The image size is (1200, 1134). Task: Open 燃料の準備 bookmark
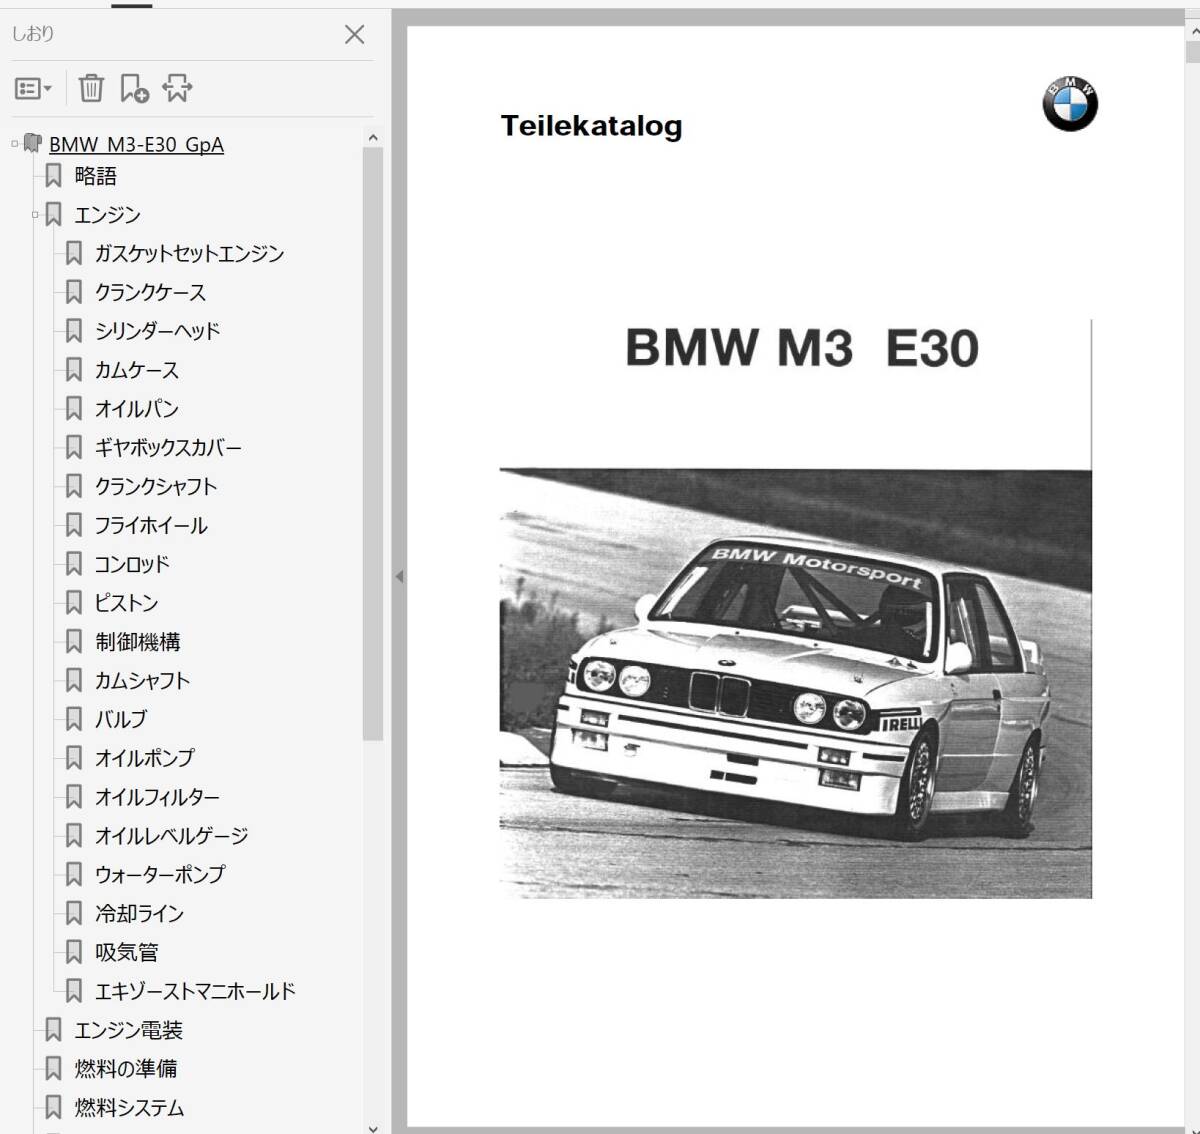(126, 1069)
